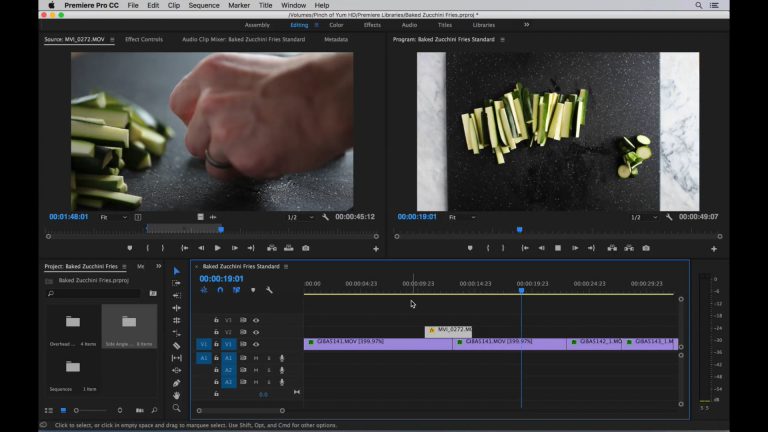The height and width of the screenshot is (432, 768).
Task: Click new bin icon in Project panel
Action: (x=153, y=293)
